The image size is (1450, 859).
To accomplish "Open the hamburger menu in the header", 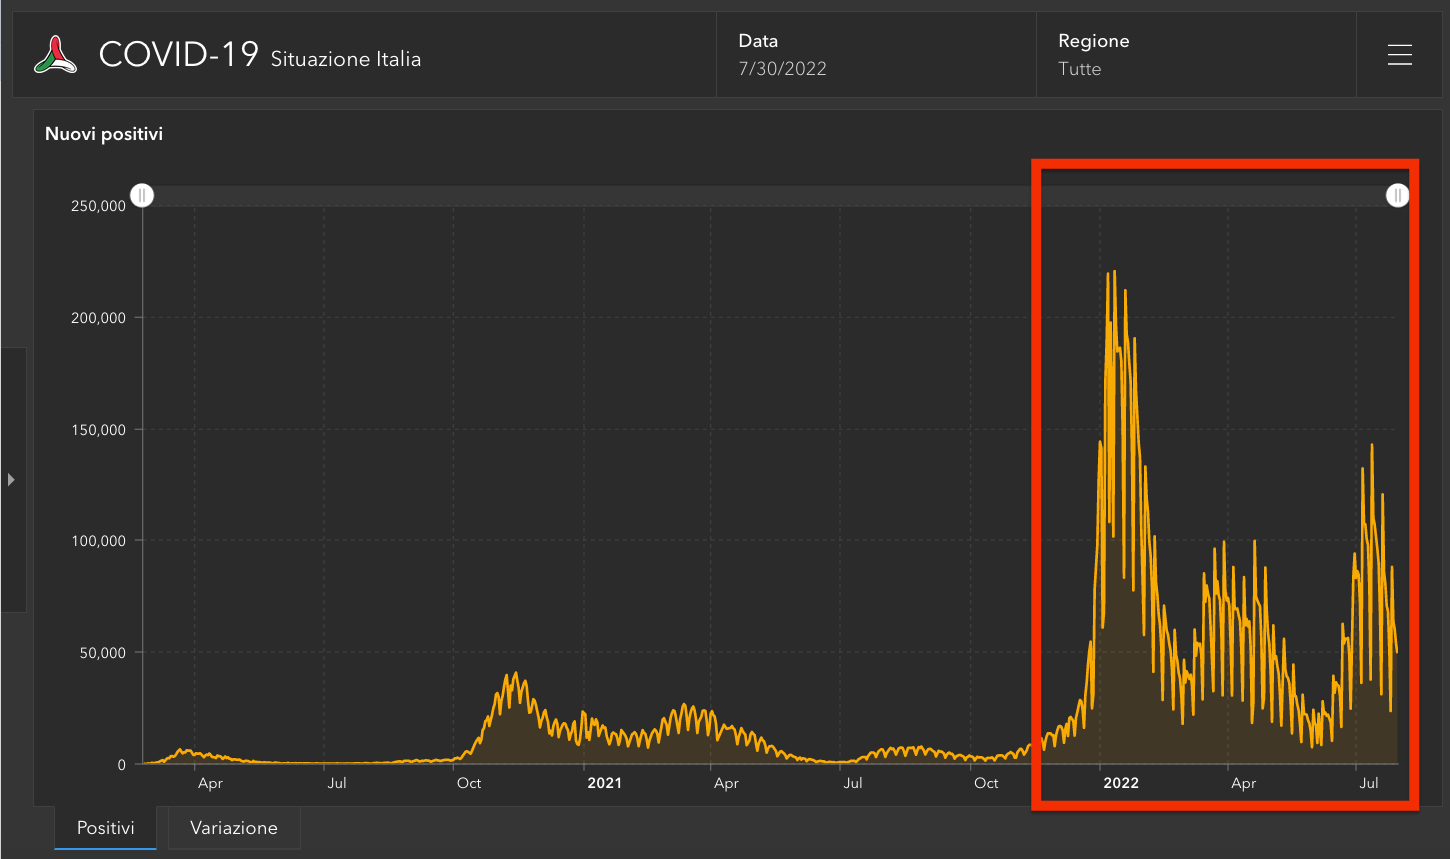I will click(x=1400, y=55).
